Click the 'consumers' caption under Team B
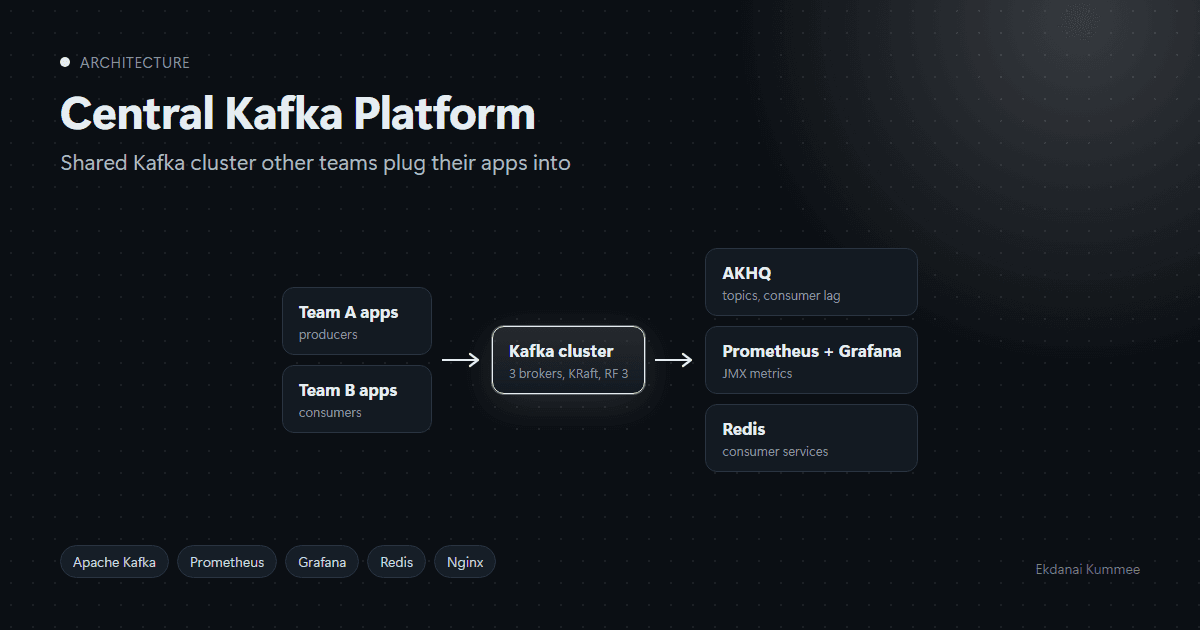 pyautogui.click(x=330, y=413)
